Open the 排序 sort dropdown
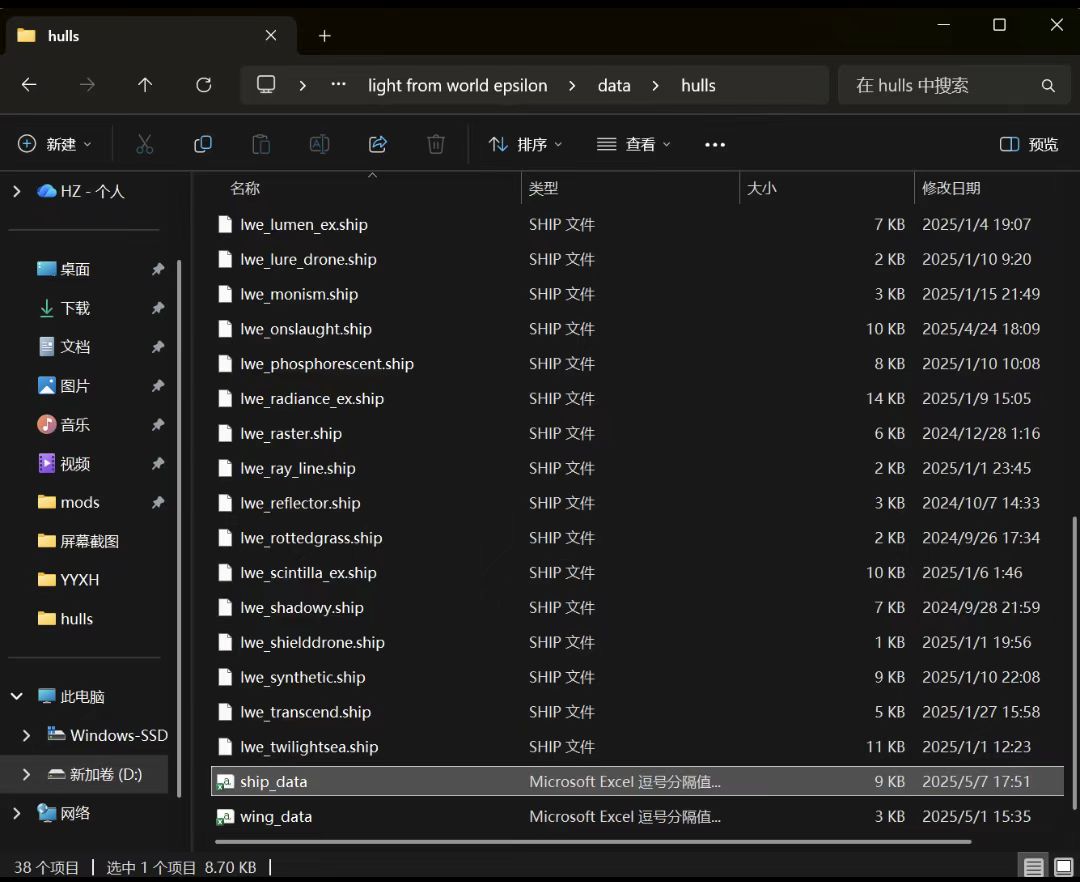 click(x=525, y=144)
